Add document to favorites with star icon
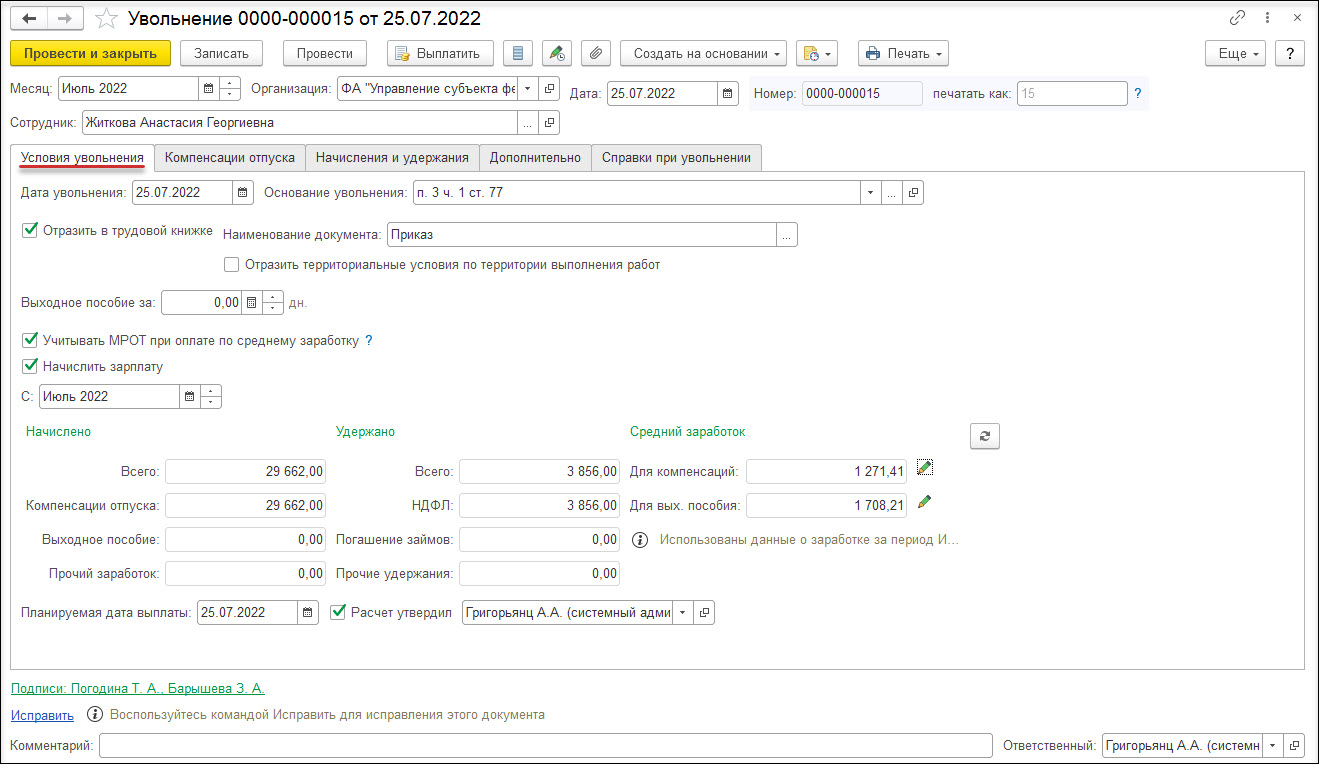 [105, 19]
